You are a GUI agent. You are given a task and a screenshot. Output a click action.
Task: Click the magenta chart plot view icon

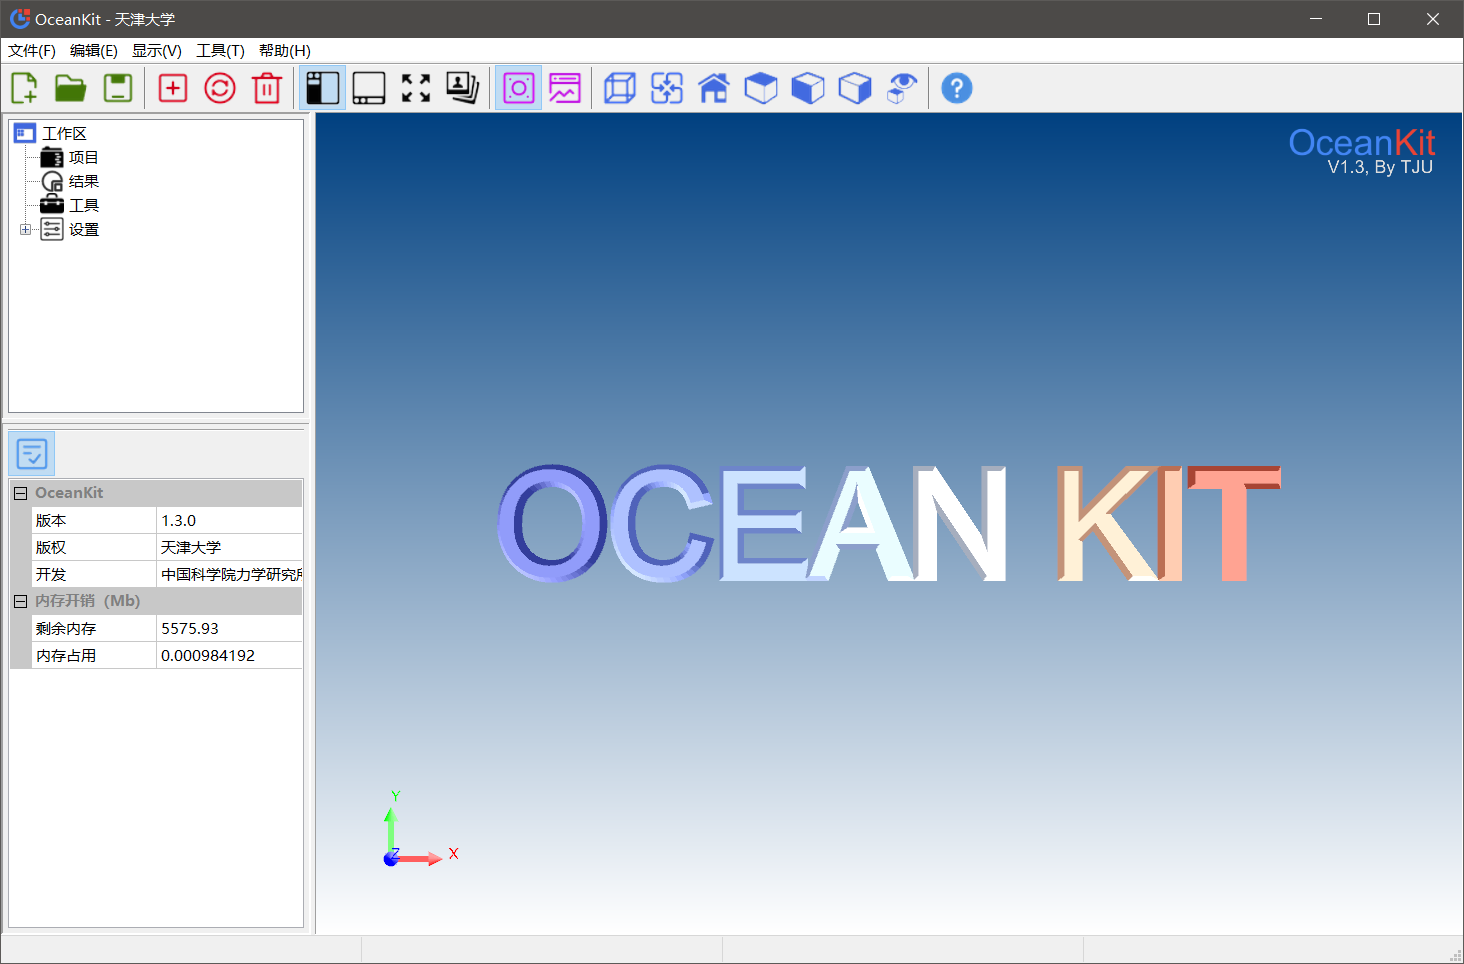pos(565,88)
